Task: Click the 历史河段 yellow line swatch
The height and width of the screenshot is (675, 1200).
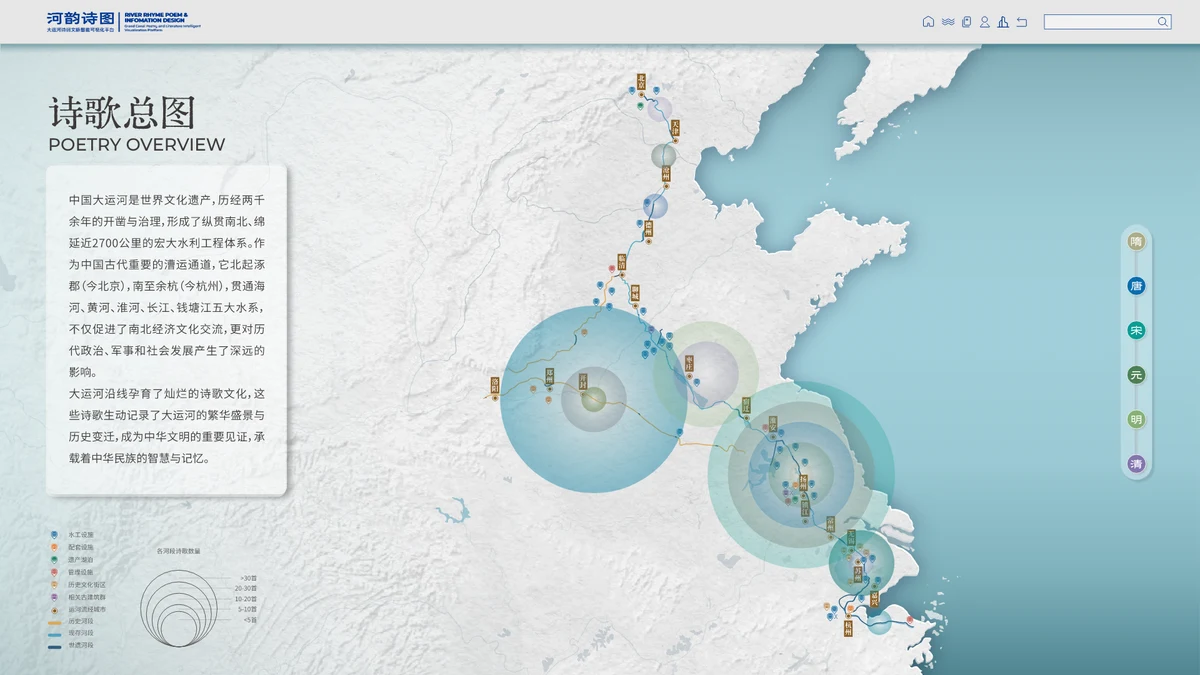Action: [x=54, y=621]
